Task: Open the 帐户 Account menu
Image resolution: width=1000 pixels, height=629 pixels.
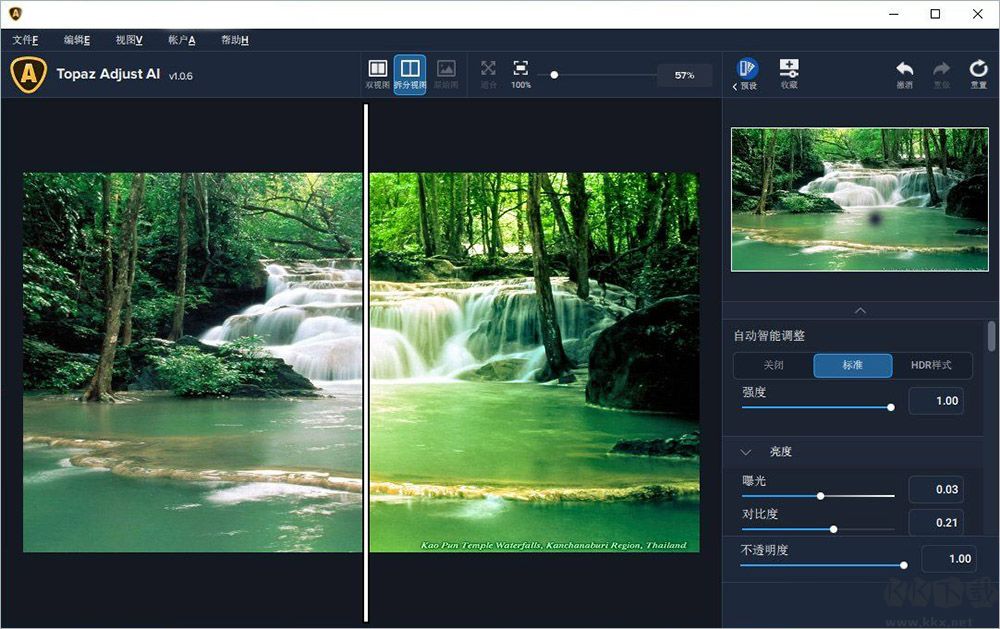Action: [x=181, y=40]
